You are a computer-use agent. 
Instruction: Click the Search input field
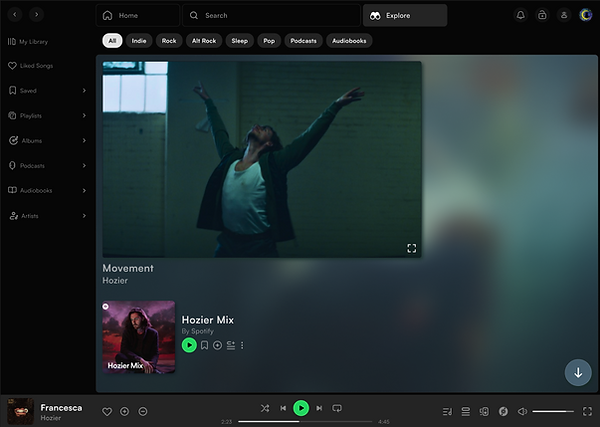click(x=271, y=15)
